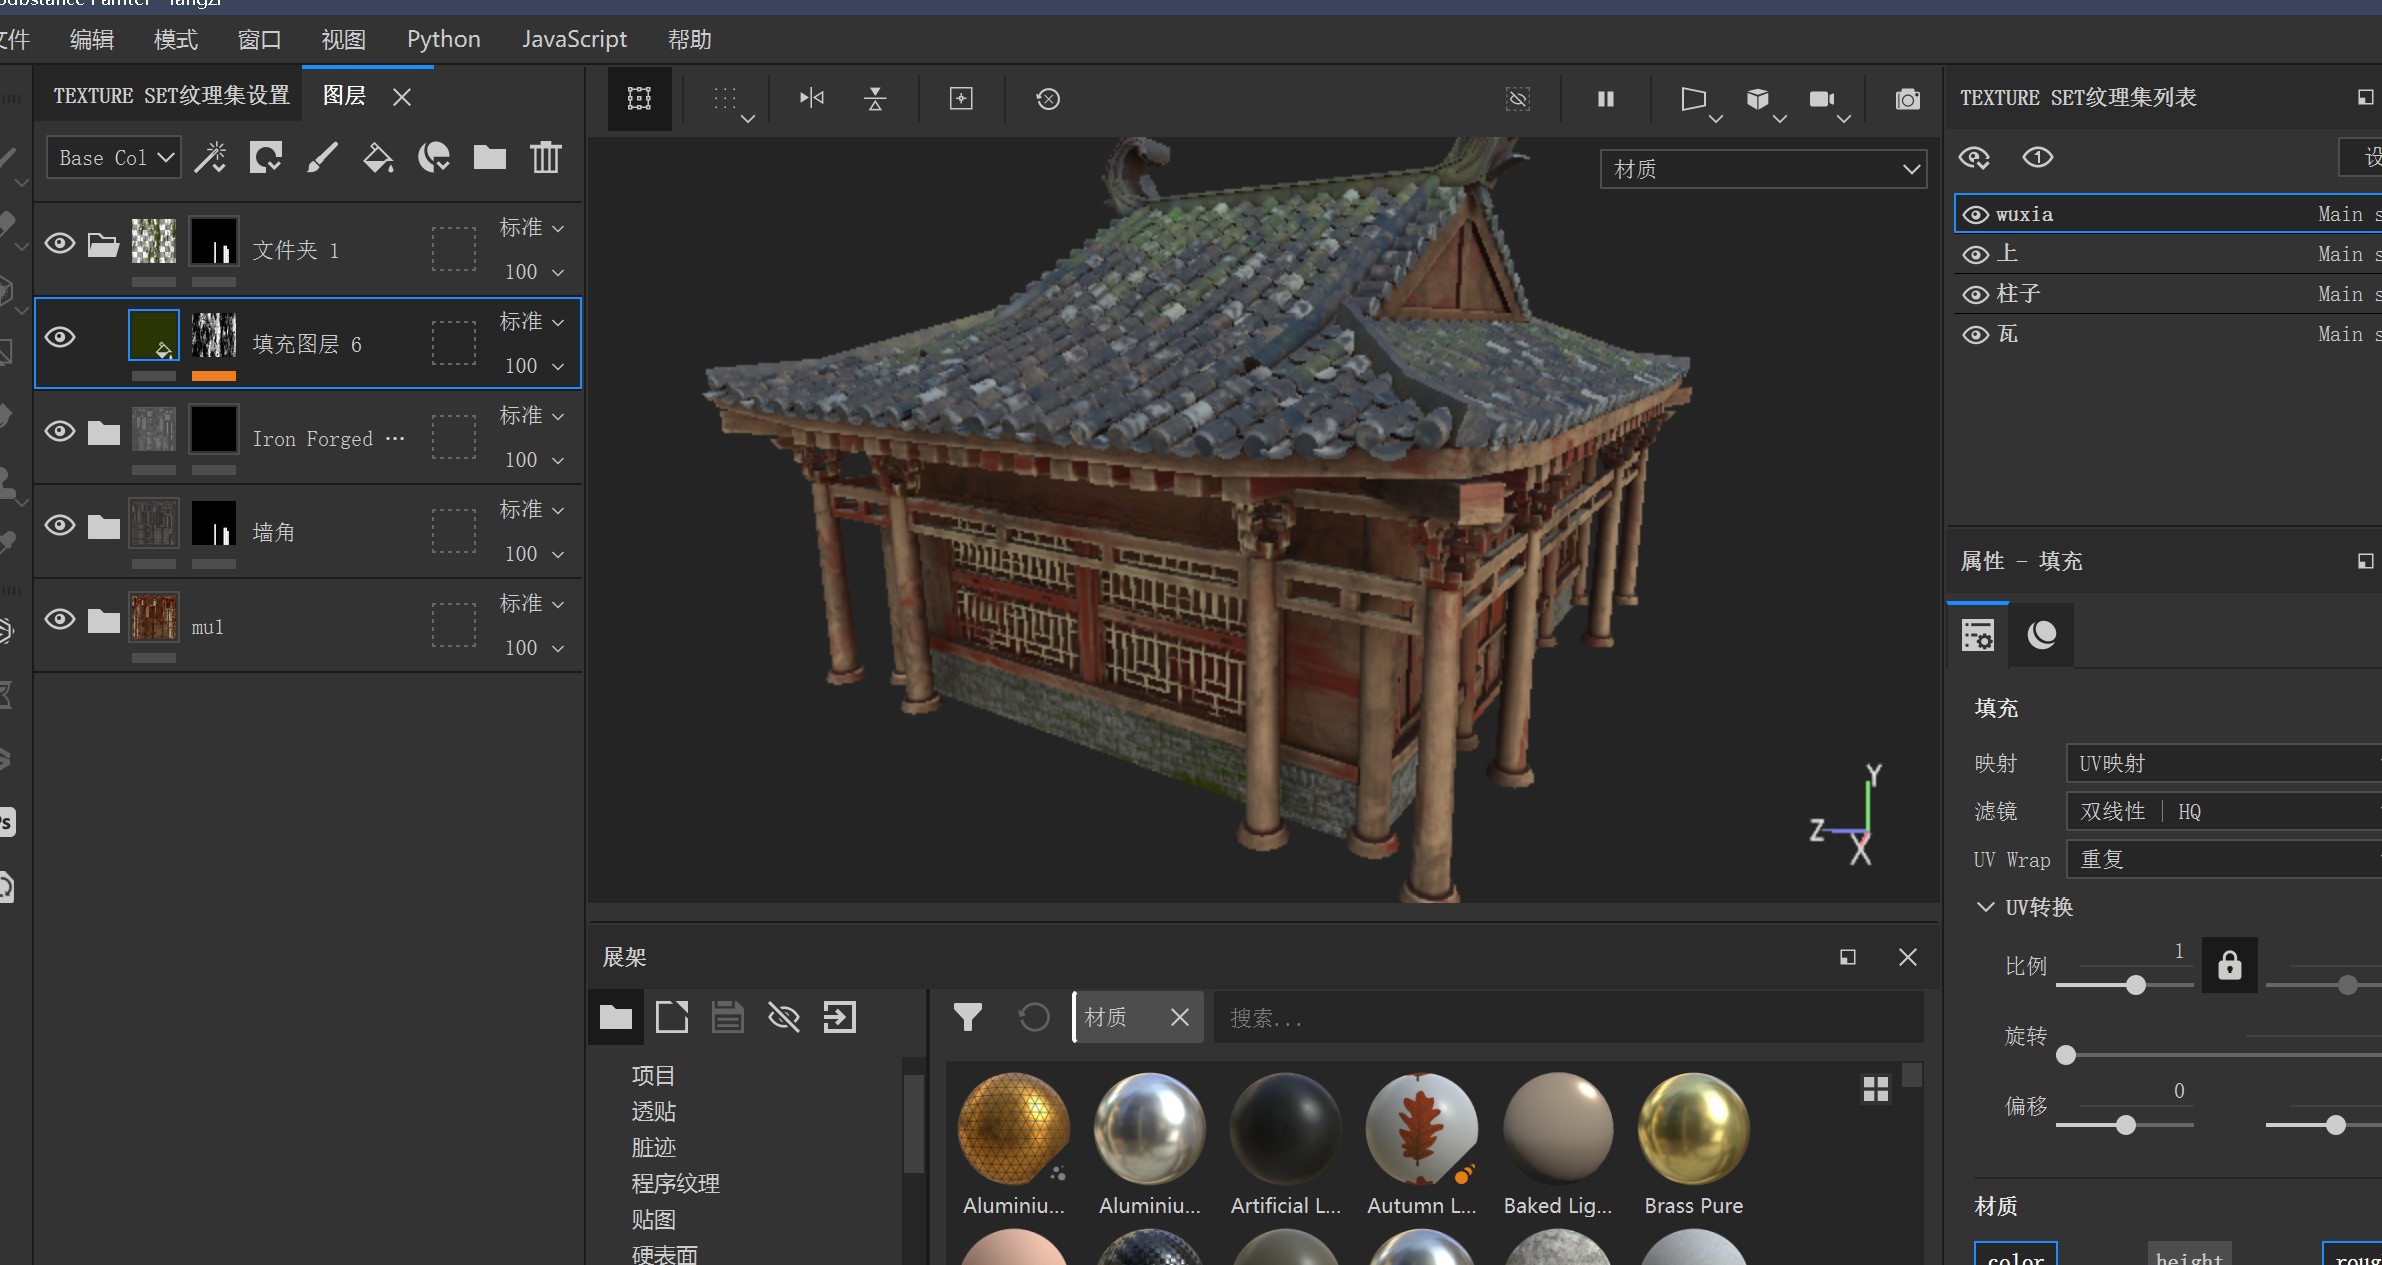
Task: Click the add fill layer bucket icon
Action: point(377,157)
